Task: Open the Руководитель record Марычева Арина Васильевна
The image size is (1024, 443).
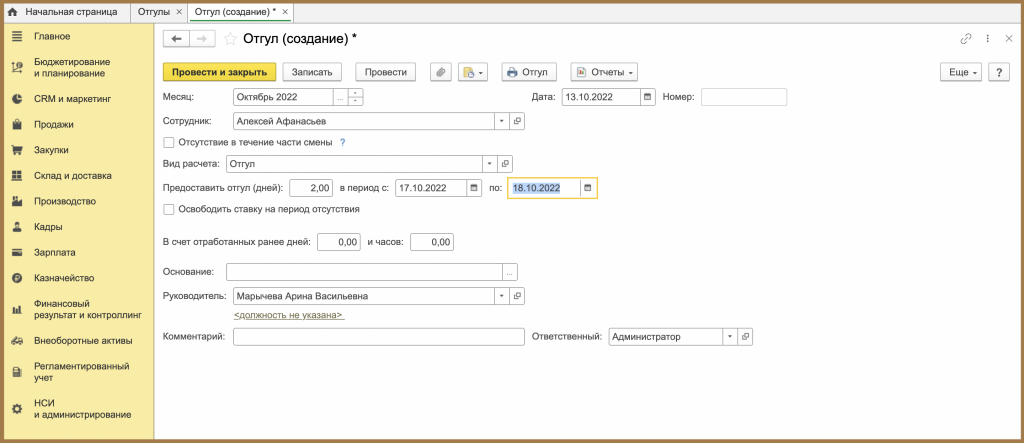Action: [517, 296]
